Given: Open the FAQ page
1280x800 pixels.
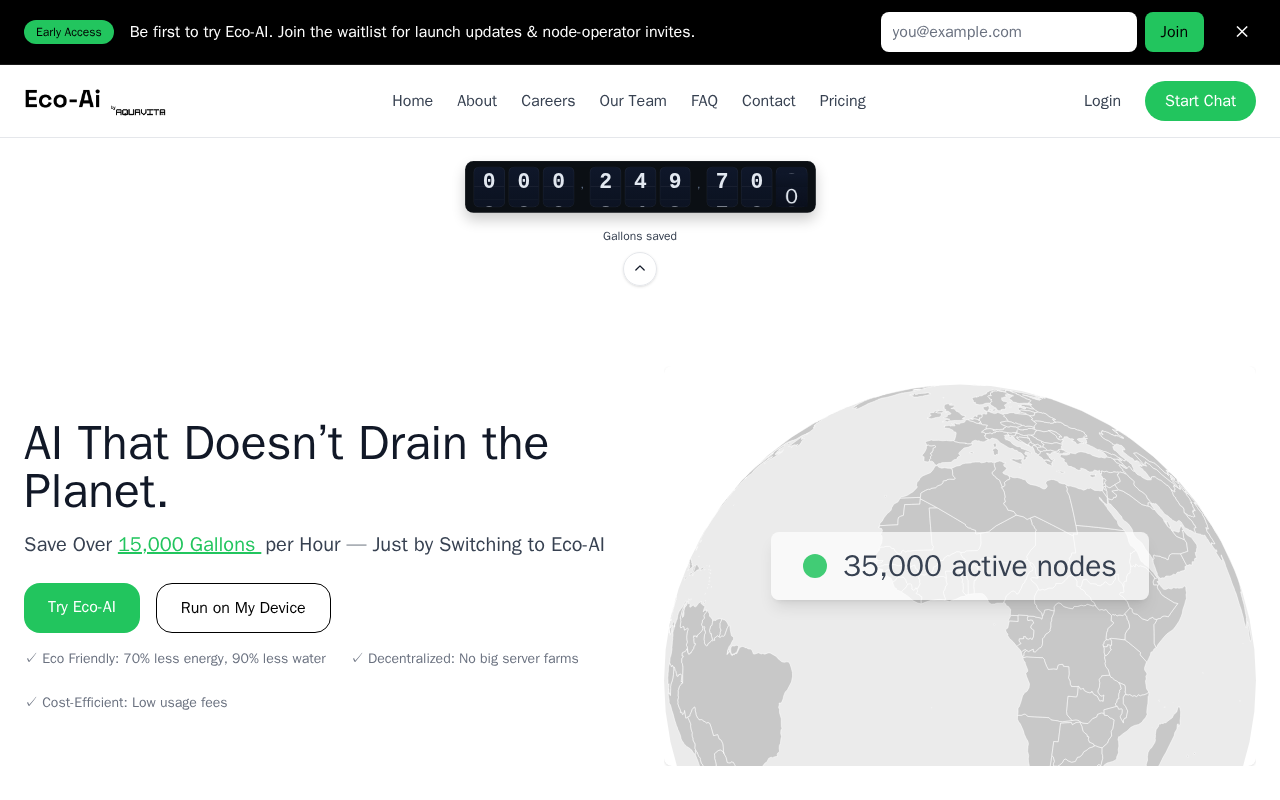Looking at the screenshot, I should pos(704,101).
